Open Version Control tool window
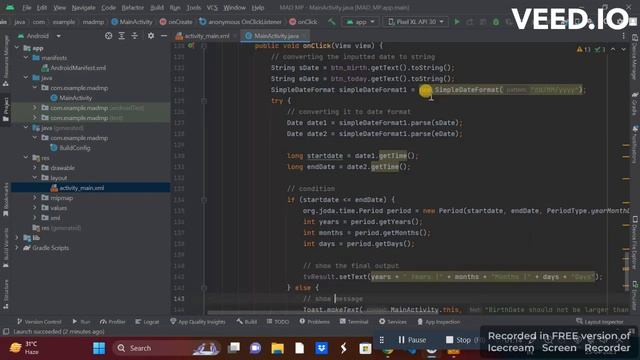The width and height of the screenshot is (640, 360). coord(39,322)
